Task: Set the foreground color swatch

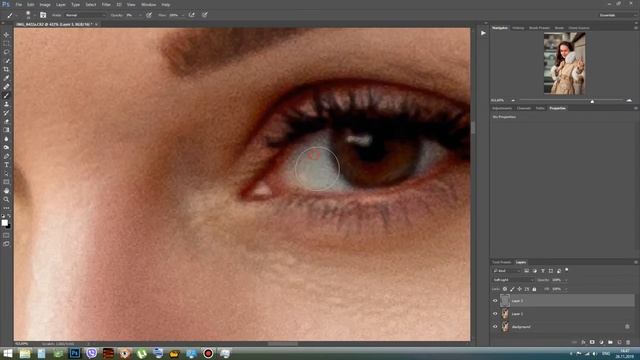Action: coord(4,222)
